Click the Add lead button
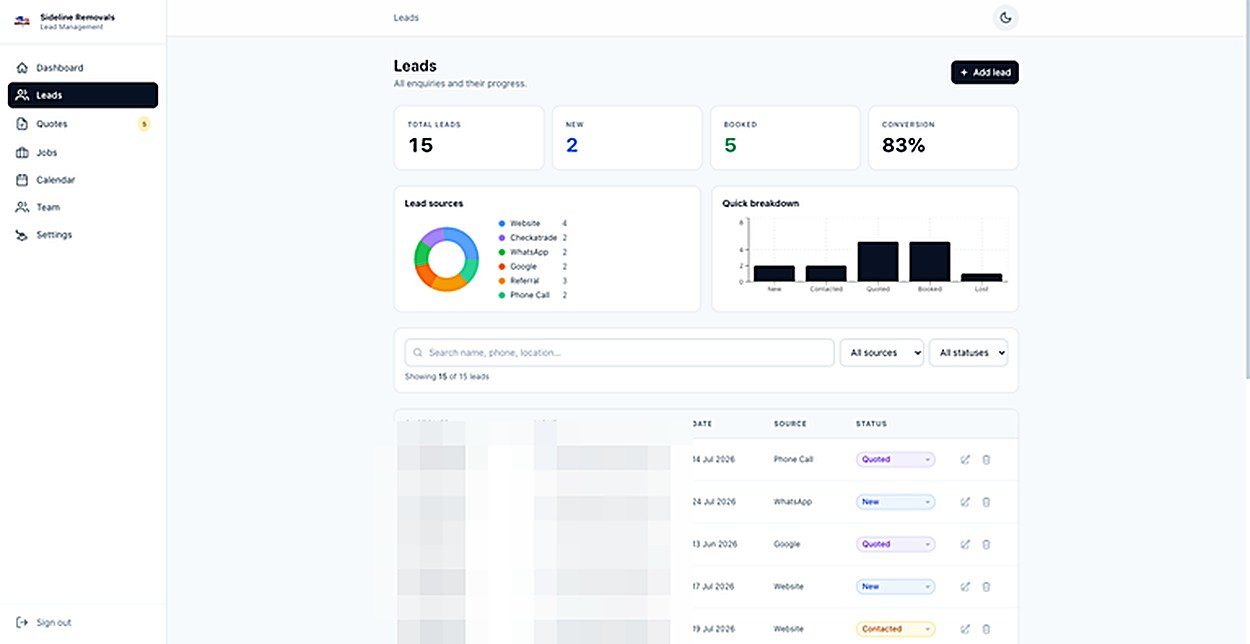1250x644 pixels. tap(985, 72)
